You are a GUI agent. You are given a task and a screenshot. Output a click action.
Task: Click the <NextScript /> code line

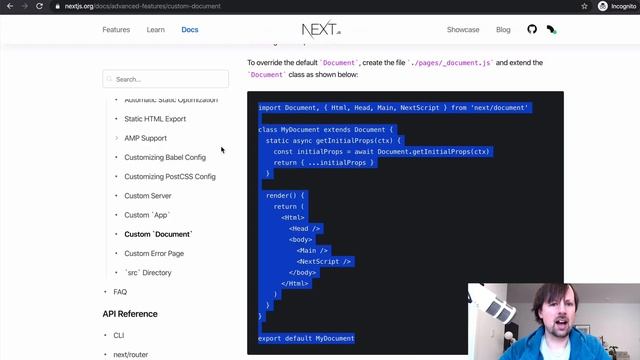click(324, 262)
